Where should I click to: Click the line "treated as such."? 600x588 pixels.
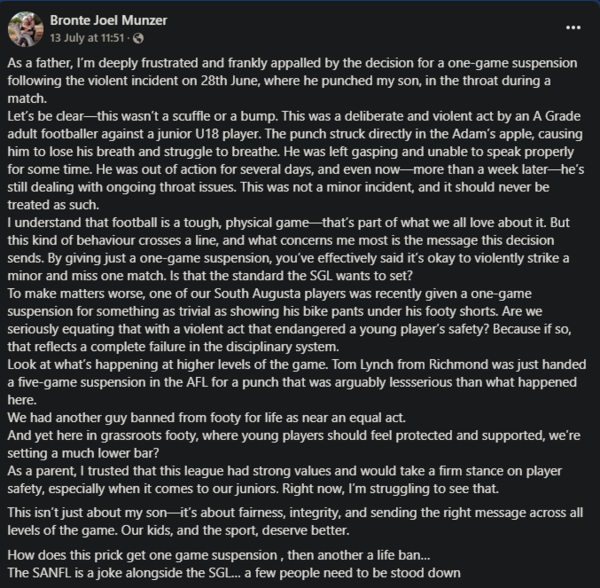pyautogui.click(x=53, y=205)
